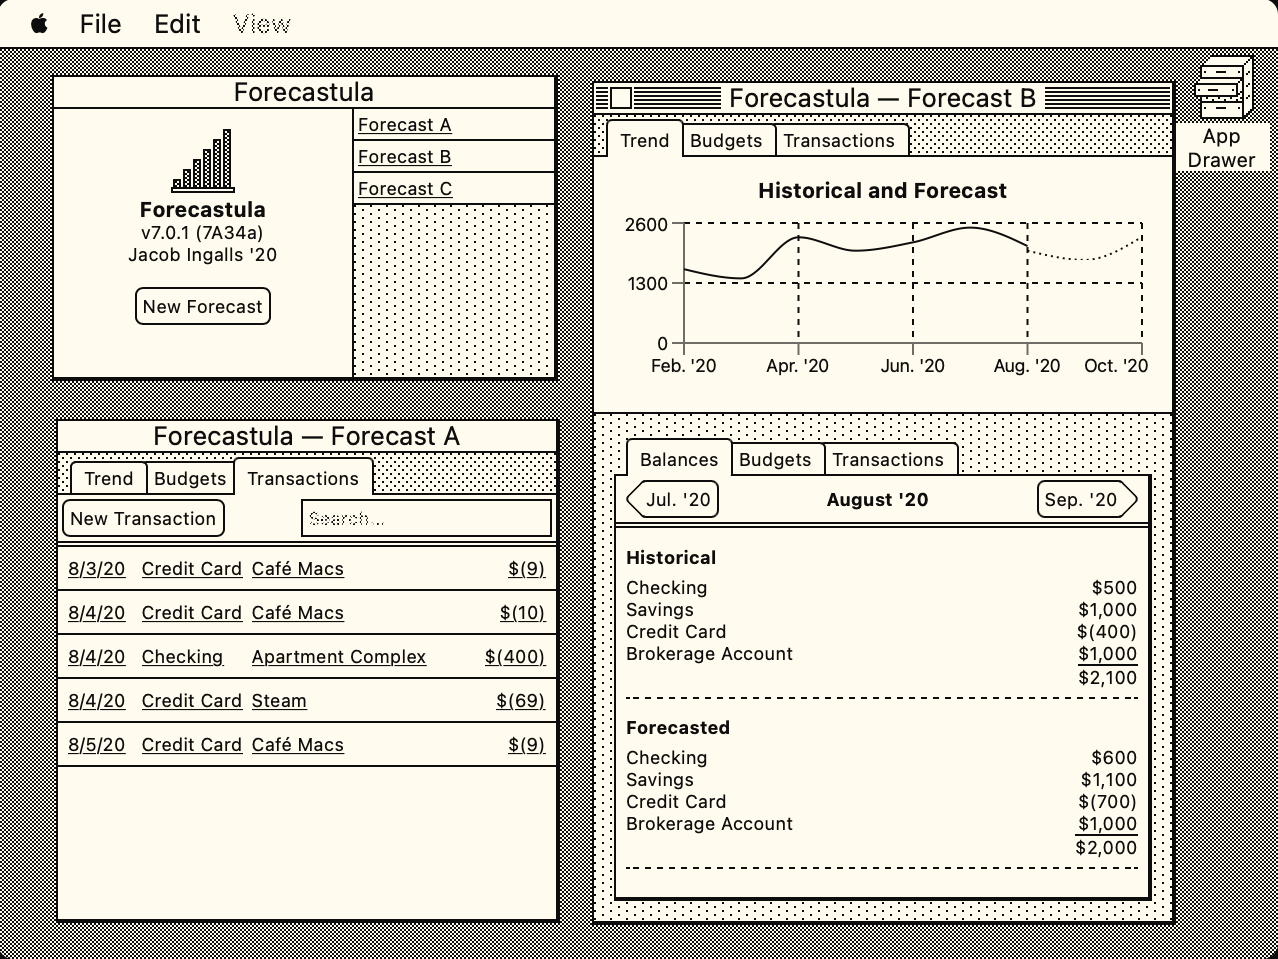Viewport: 1278px width, 959px height.
Task: Open the 8/5/20 transaction date
Action: [x=97, y=745]
